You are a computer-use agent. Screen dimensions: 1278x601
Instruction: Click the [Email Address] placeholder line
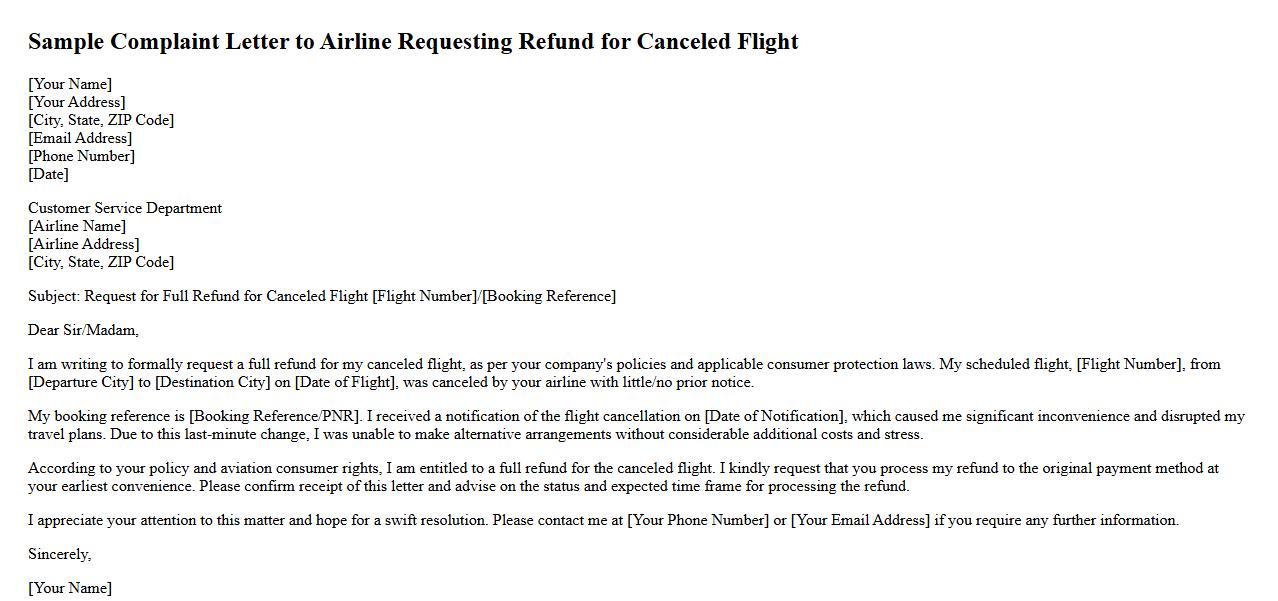coord(80,138)
